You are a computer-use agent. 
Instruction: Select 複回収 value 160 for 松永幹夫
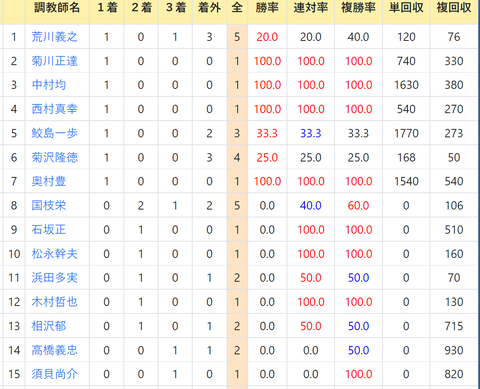click(454, 254)
